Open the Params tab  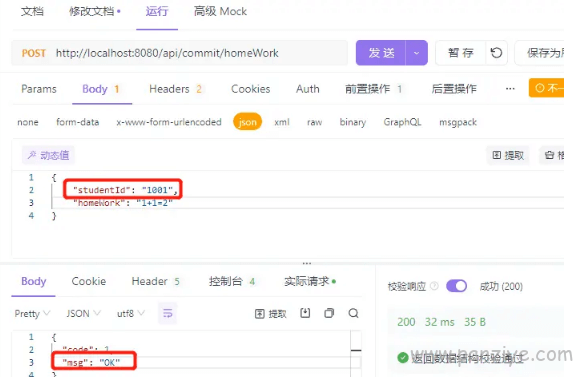coord(39,89)
